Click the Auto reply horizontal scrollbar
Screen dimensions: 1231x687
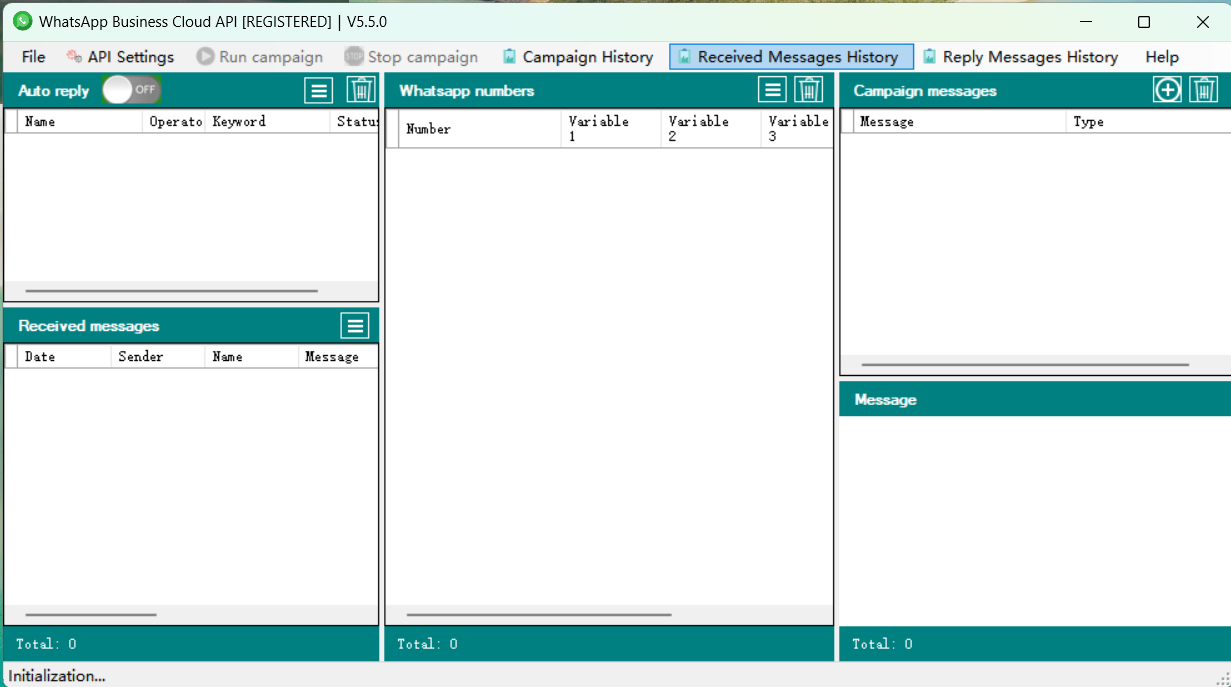click(171, 291)
